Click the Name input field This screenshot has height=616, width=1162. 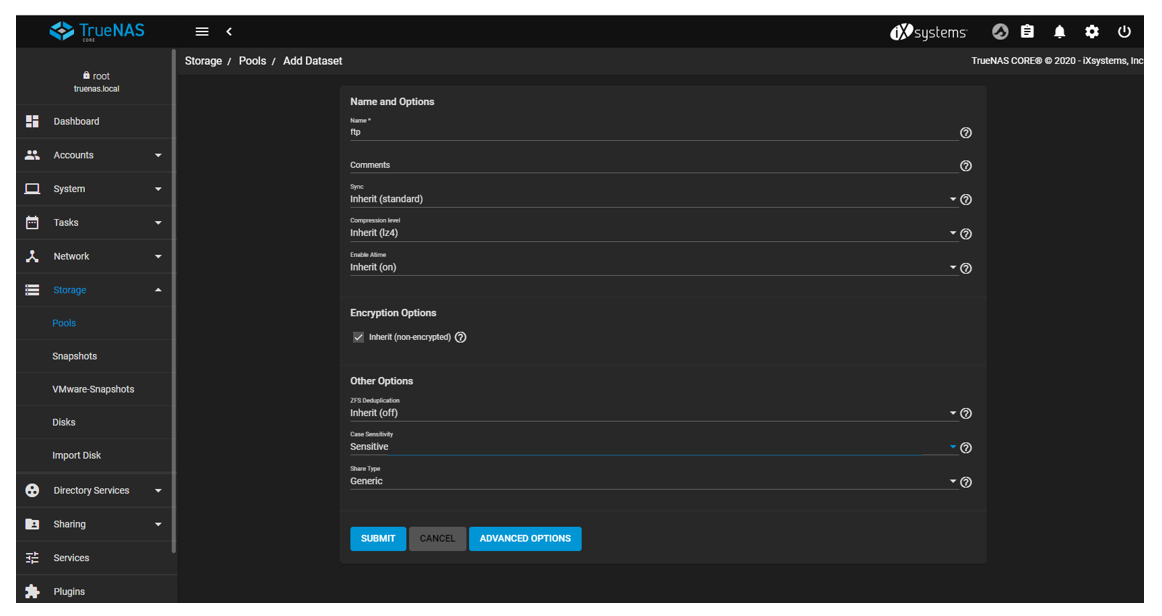pyautogui.click(x=654, y=132)
